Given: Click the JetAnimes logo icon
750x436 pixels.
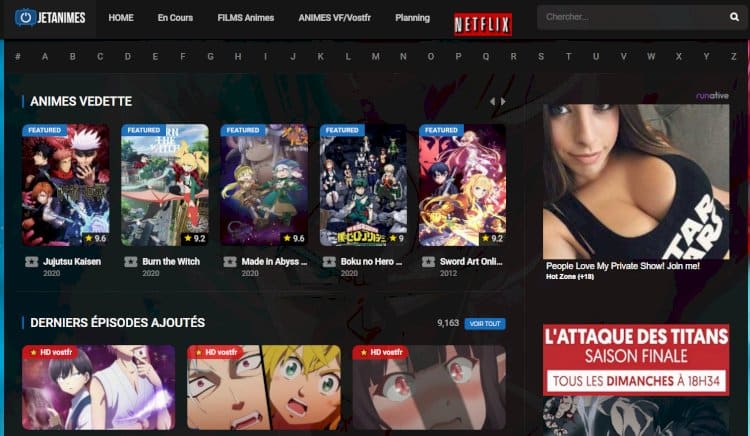Looking at the screenshot, I should (x=26, y=18).
